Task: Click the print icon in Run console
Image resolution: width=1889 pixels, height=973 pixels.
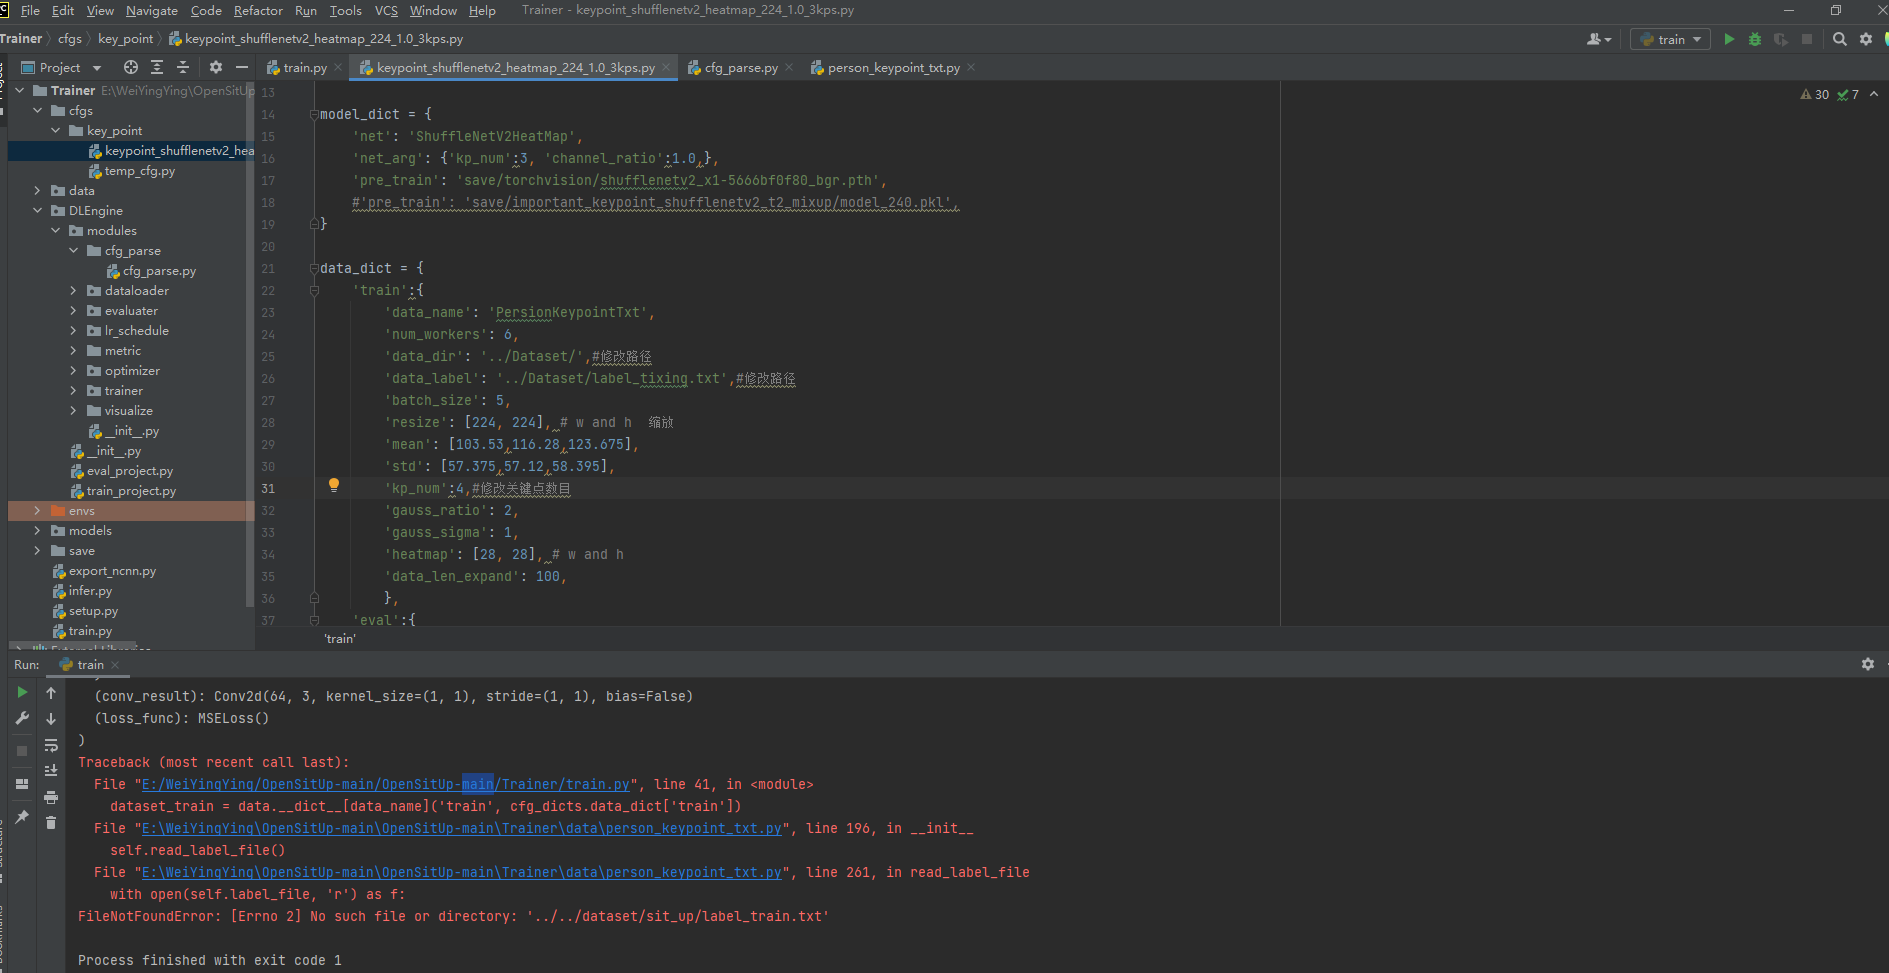Action: coord(51,797)
